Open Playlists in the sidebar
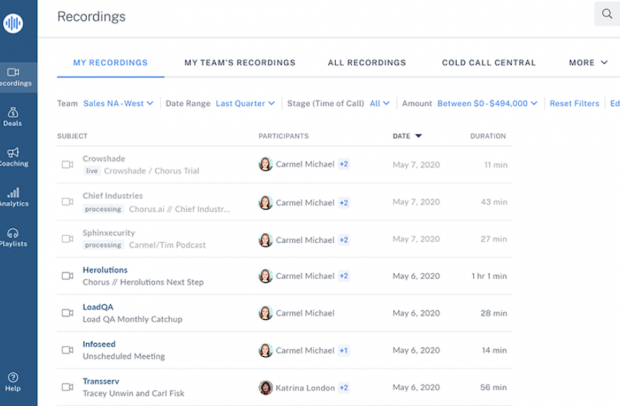The height and width of the screenshot is (406, 620). [13, 238]
